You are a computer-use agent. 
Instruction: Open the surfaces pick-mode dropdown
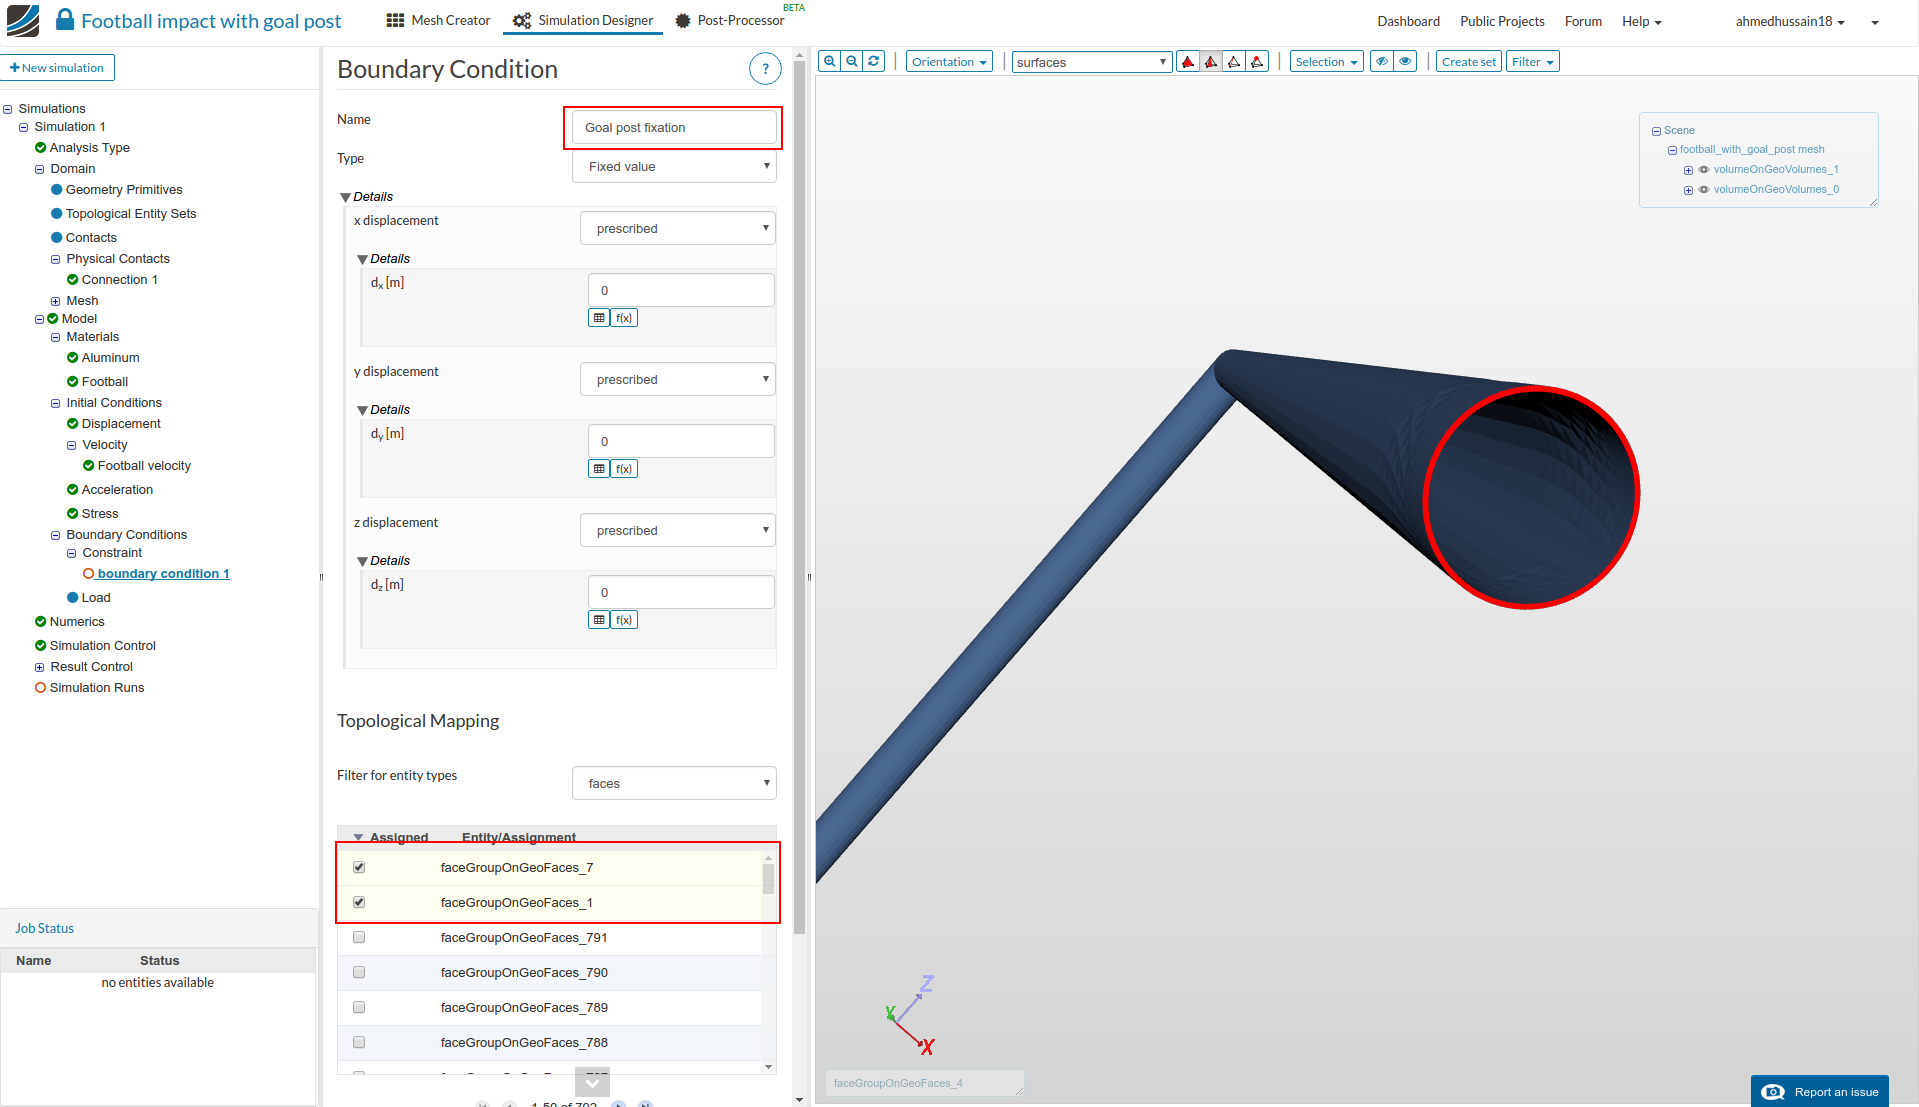pyautogui.click(x=1092, y=62)
